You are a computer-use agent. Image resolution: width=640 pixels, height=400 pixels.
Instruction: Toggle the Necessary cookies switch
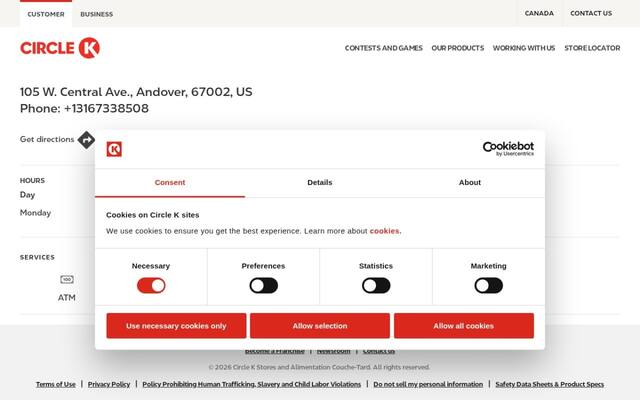(x=151, y=285)
